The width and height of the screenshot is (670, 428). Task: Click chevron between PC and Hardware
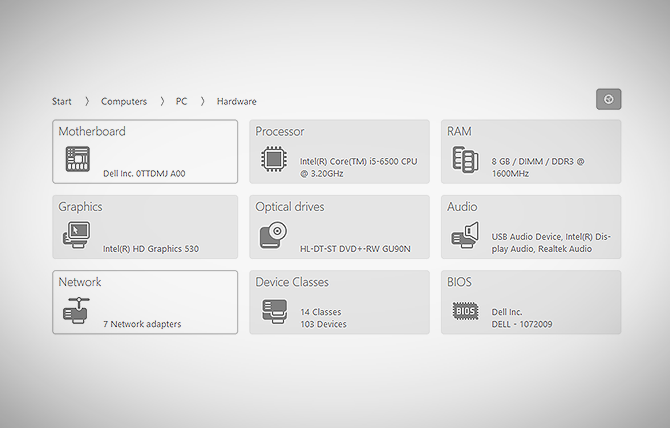203,101
